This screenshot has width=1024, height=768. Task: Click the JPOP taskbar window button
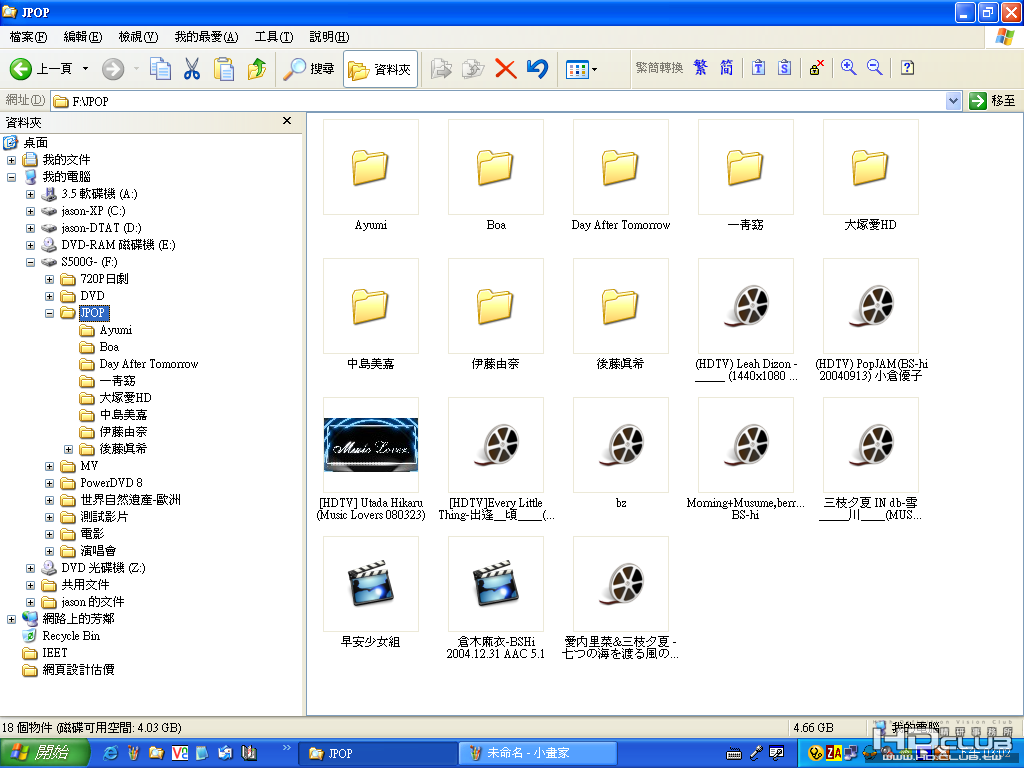[377, 753]
